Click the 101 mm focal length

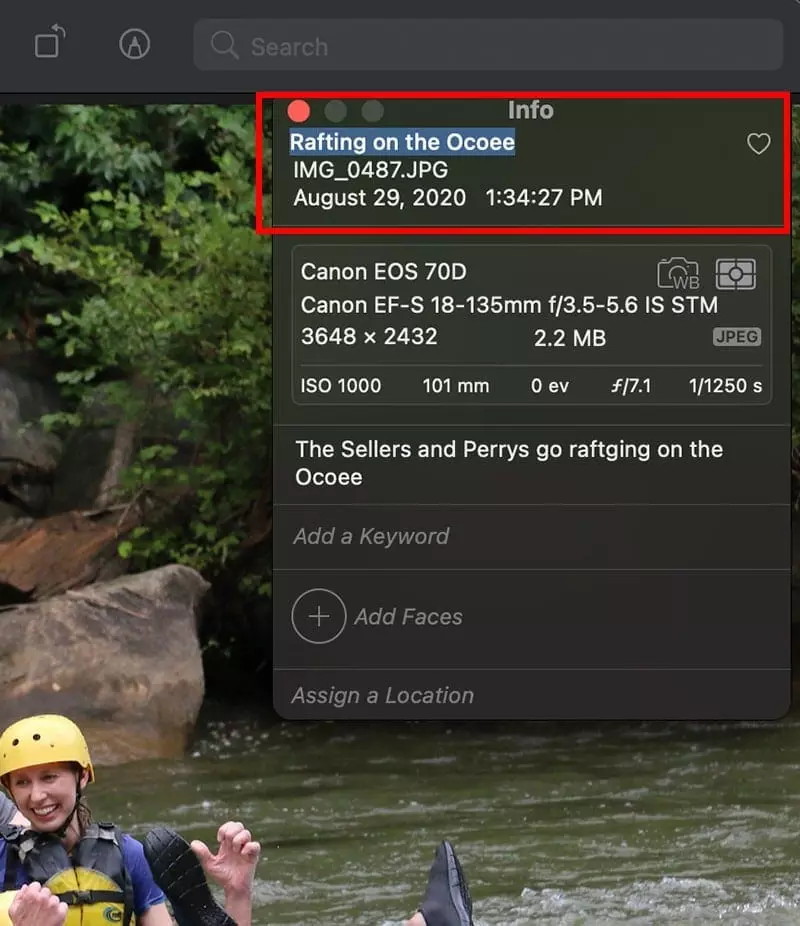pos(456,386)
